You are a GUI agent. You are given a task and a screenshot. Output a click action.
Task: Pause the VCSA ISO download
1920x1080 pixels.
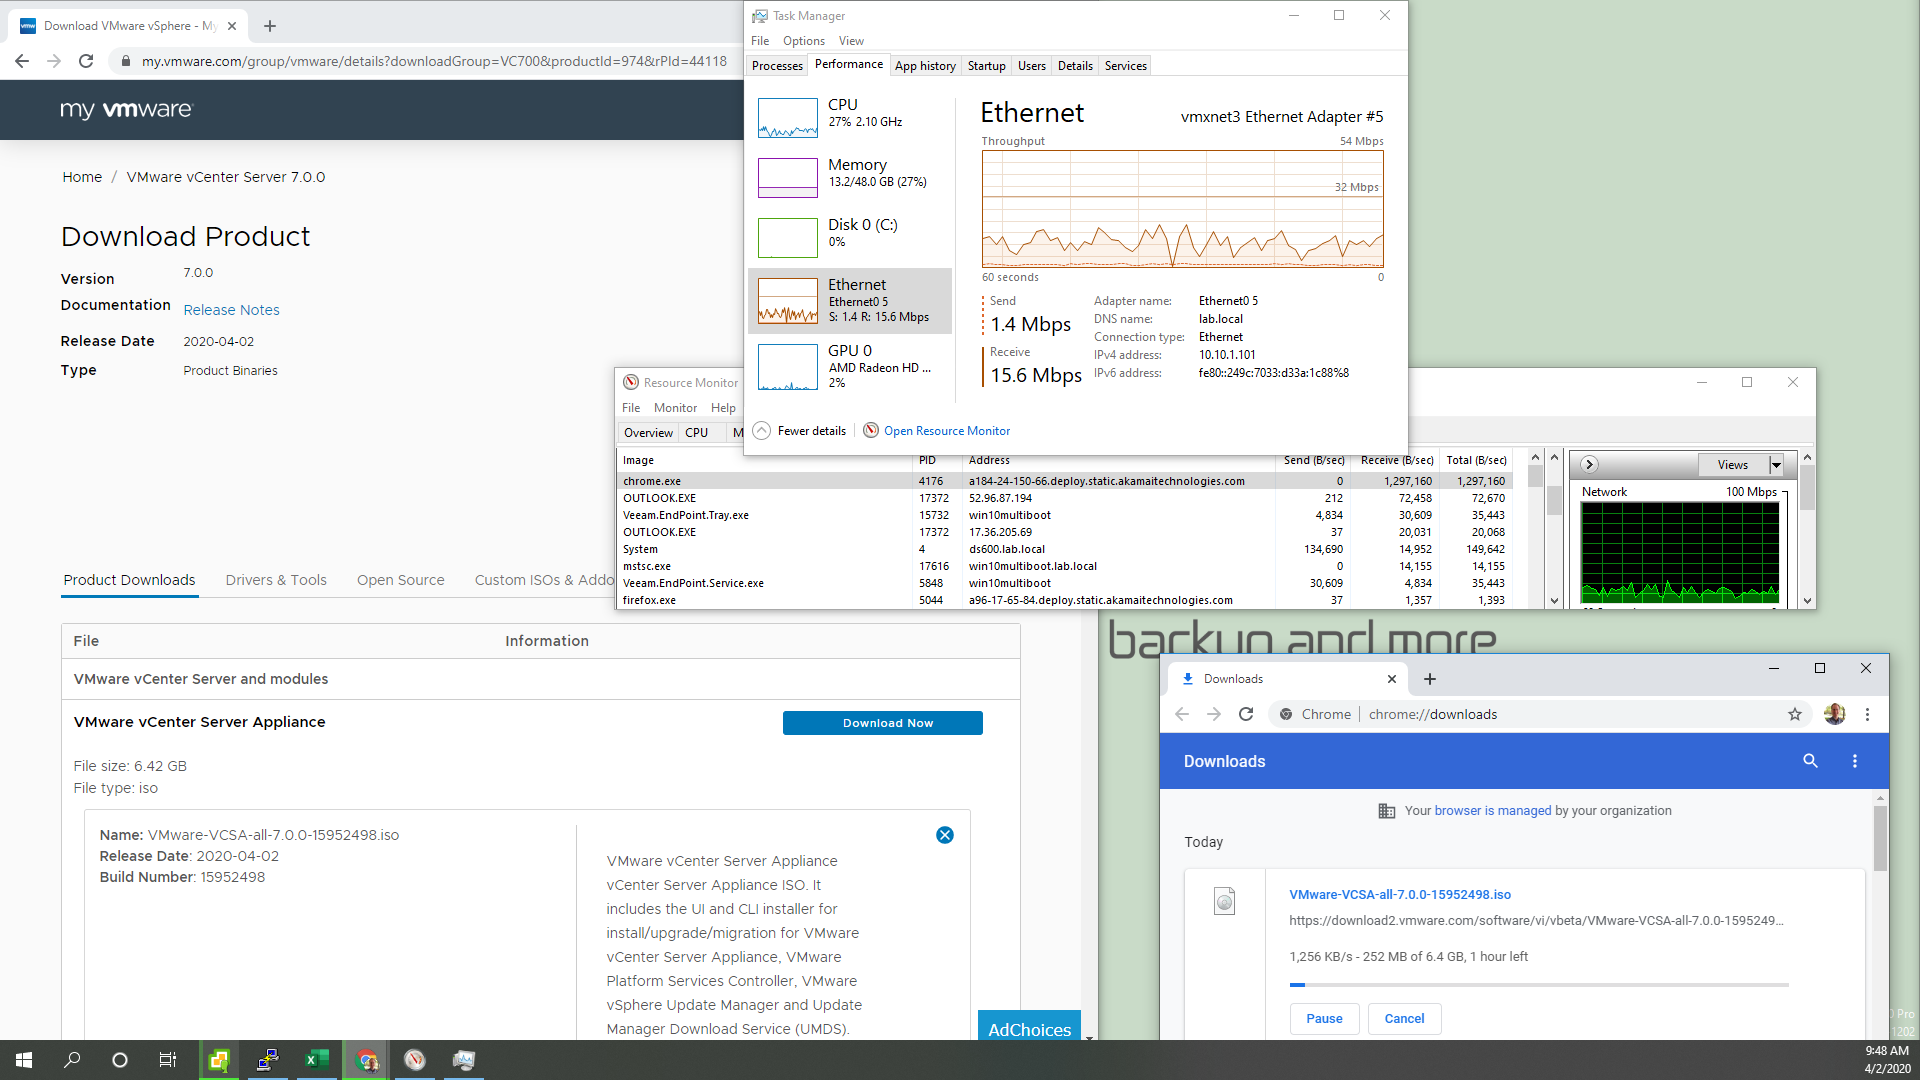1324,1018
